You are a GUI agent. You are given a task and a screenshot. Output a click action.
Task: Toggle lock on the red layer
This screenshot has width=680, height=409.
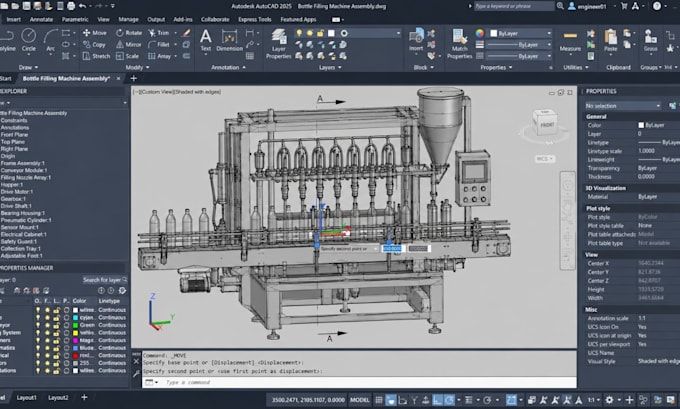[56, 356]
